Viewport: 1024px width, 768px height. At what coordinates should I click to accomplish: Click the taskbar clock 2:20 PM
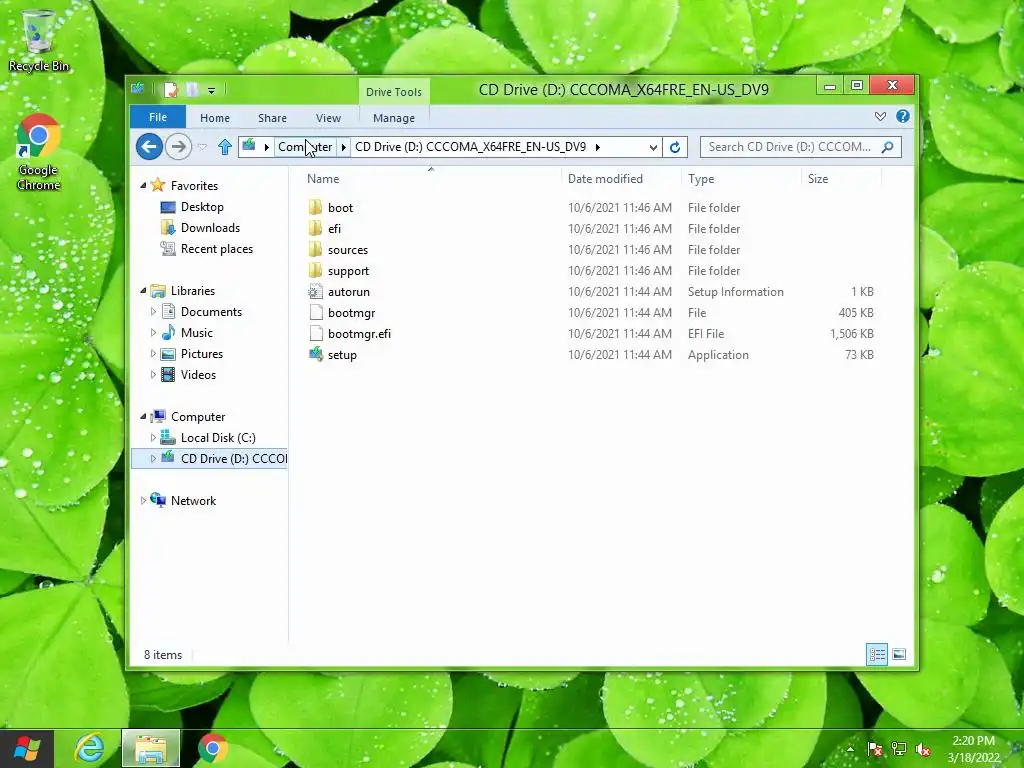[x=973, y=741]
